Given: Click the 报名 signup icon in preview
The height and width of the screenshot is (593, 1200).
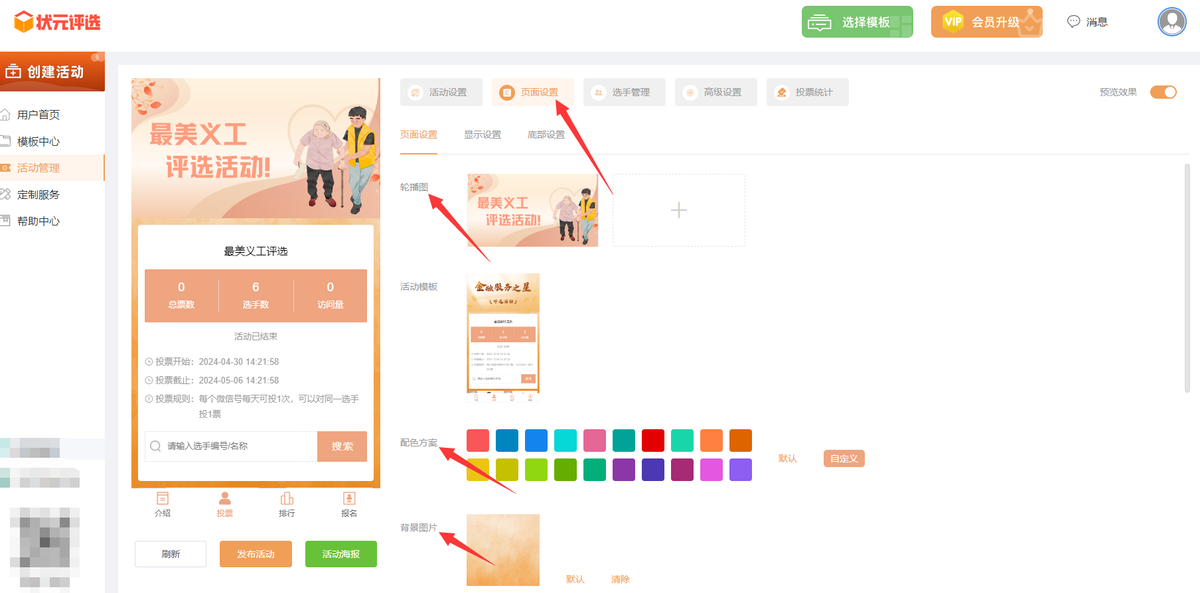Looking at the screenshot, I should [x=349, y=504].
